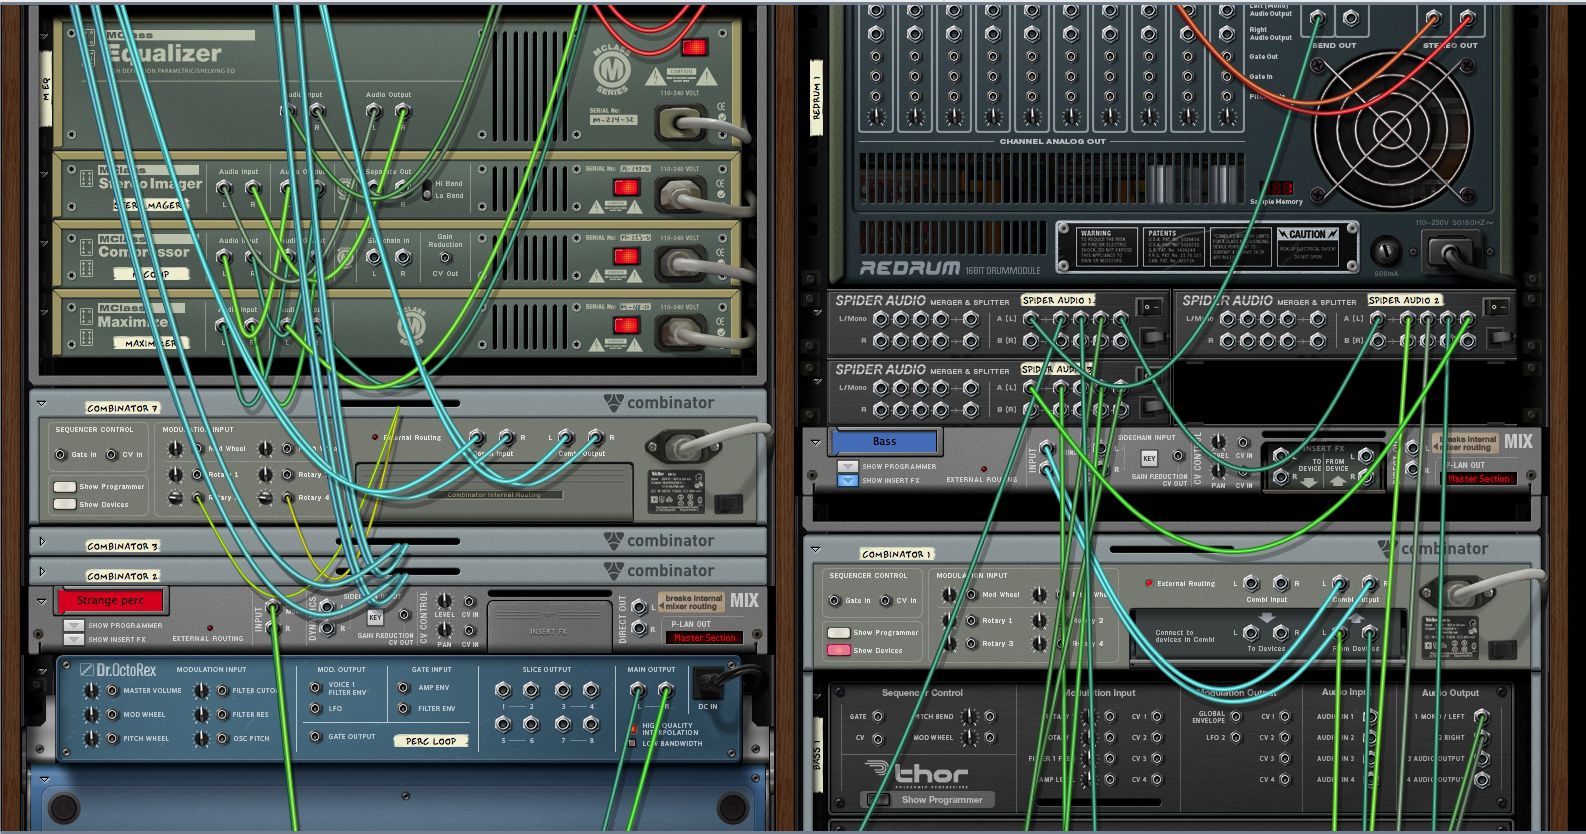Screen dimensions: 1586x834
Task: Click Show Insert FX arrow on Strange perc channel
Action: [x=74, y=639]
